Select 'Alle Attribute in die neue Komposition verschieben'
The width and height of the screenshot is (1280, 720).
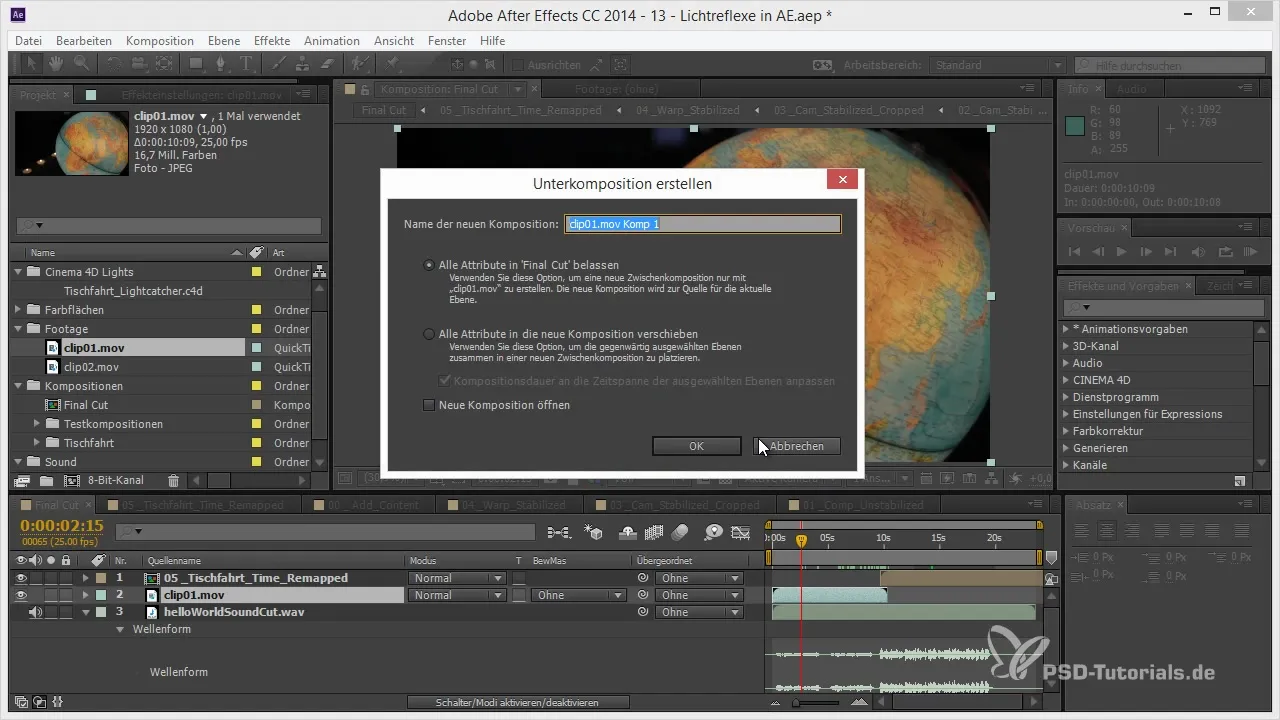(430, 334)
